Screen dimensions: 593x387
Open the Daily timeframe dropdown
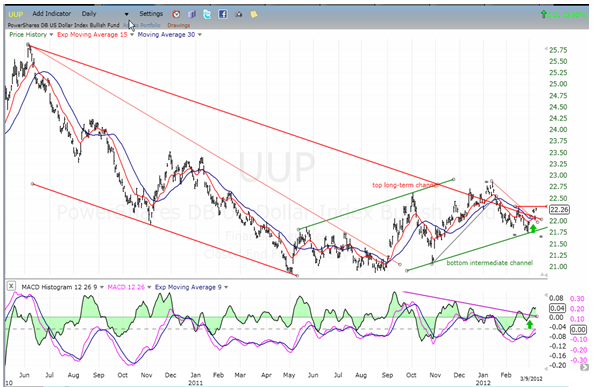point(105,14)
